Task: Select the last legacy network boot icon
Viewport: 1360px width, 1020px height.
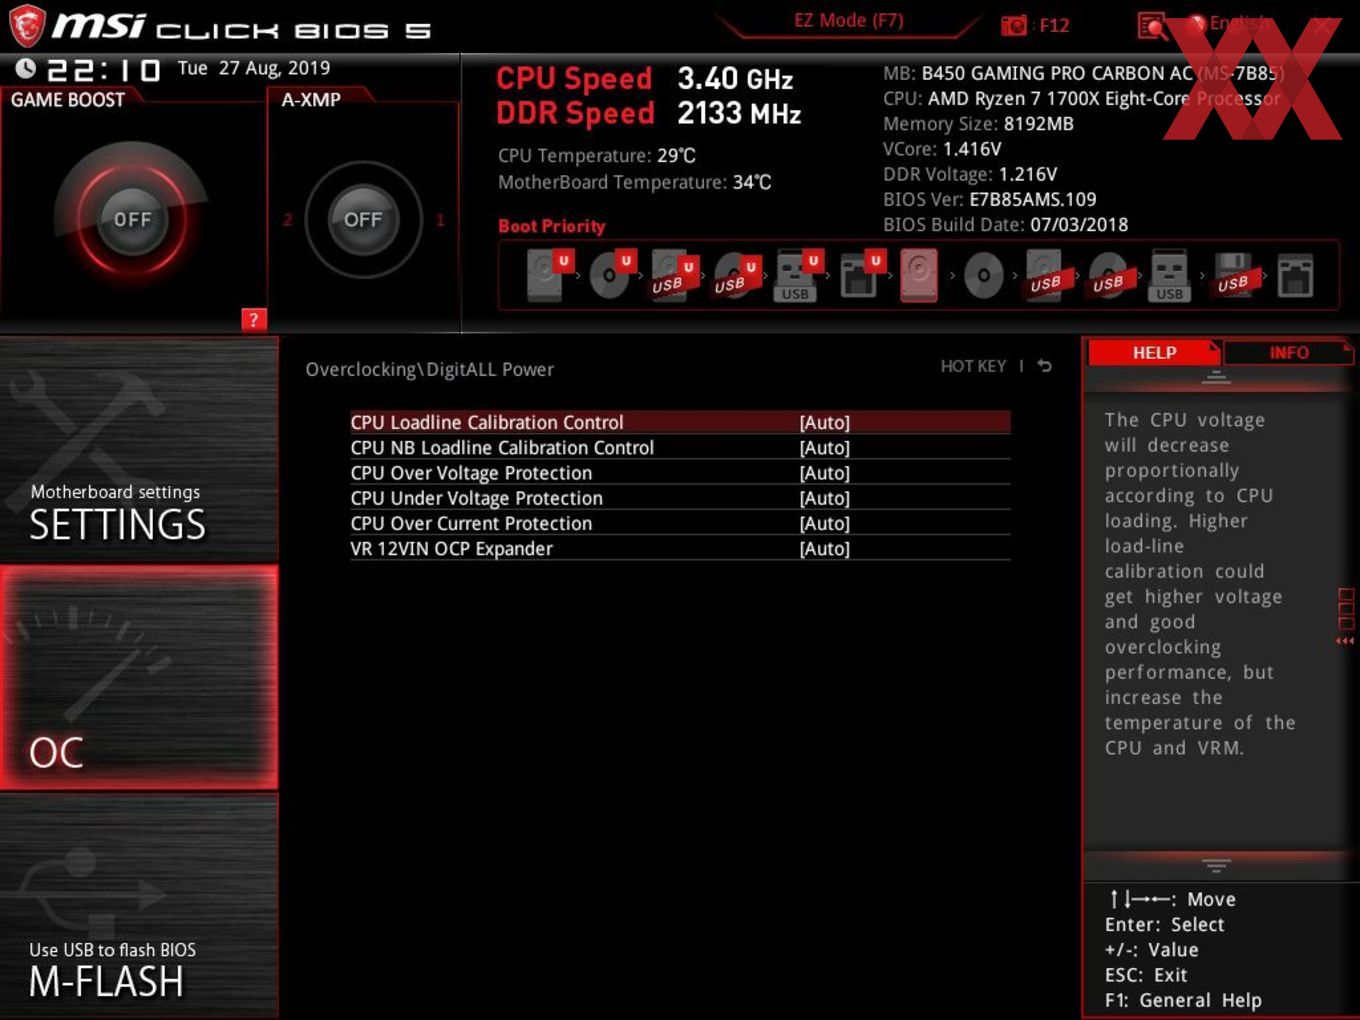Action: [1295, 276]
